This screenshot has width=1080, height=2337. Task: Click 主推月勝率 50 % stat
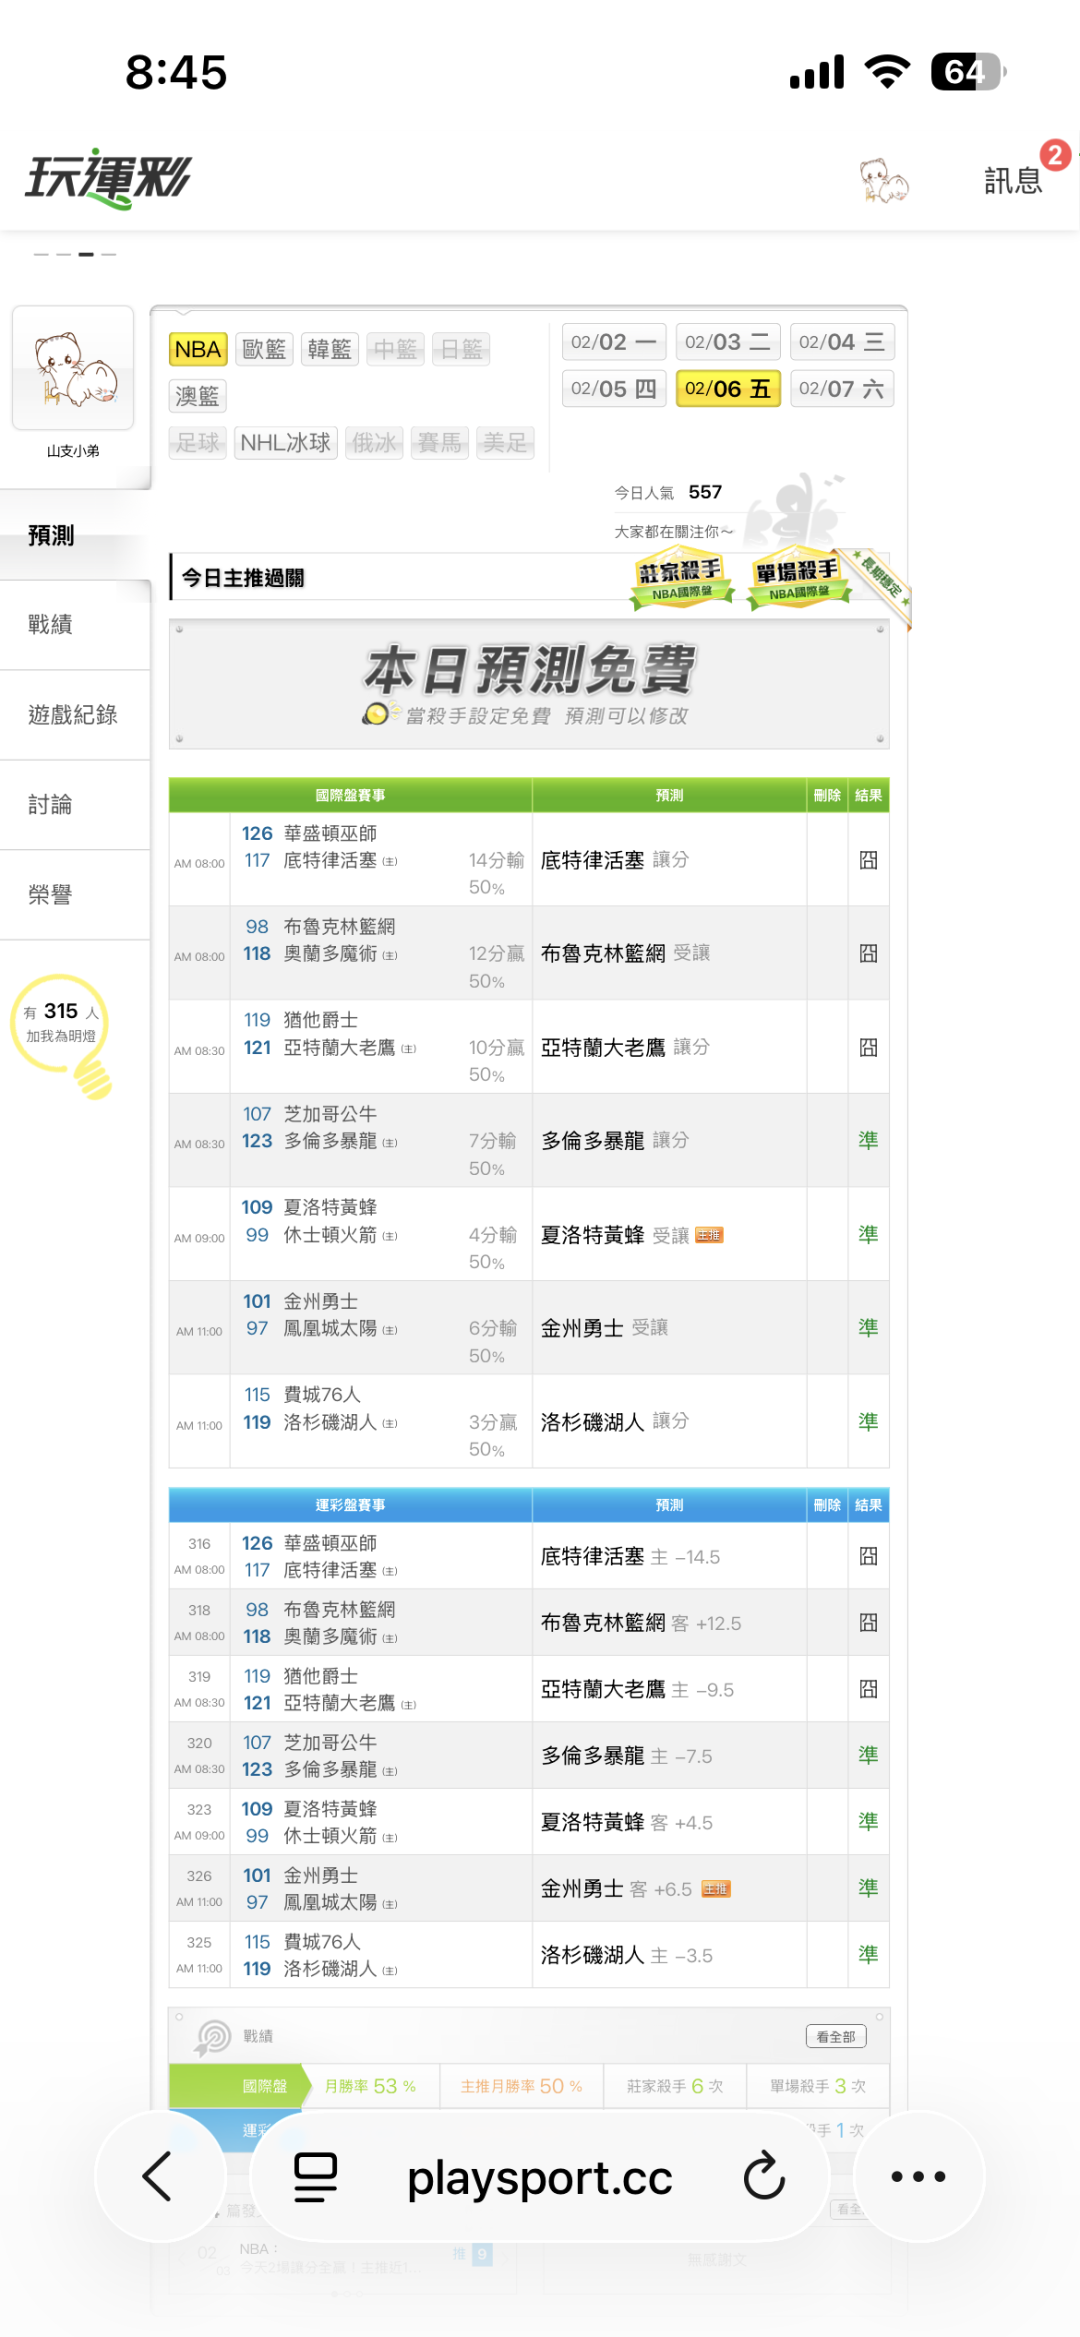[x=521, y=2086]
